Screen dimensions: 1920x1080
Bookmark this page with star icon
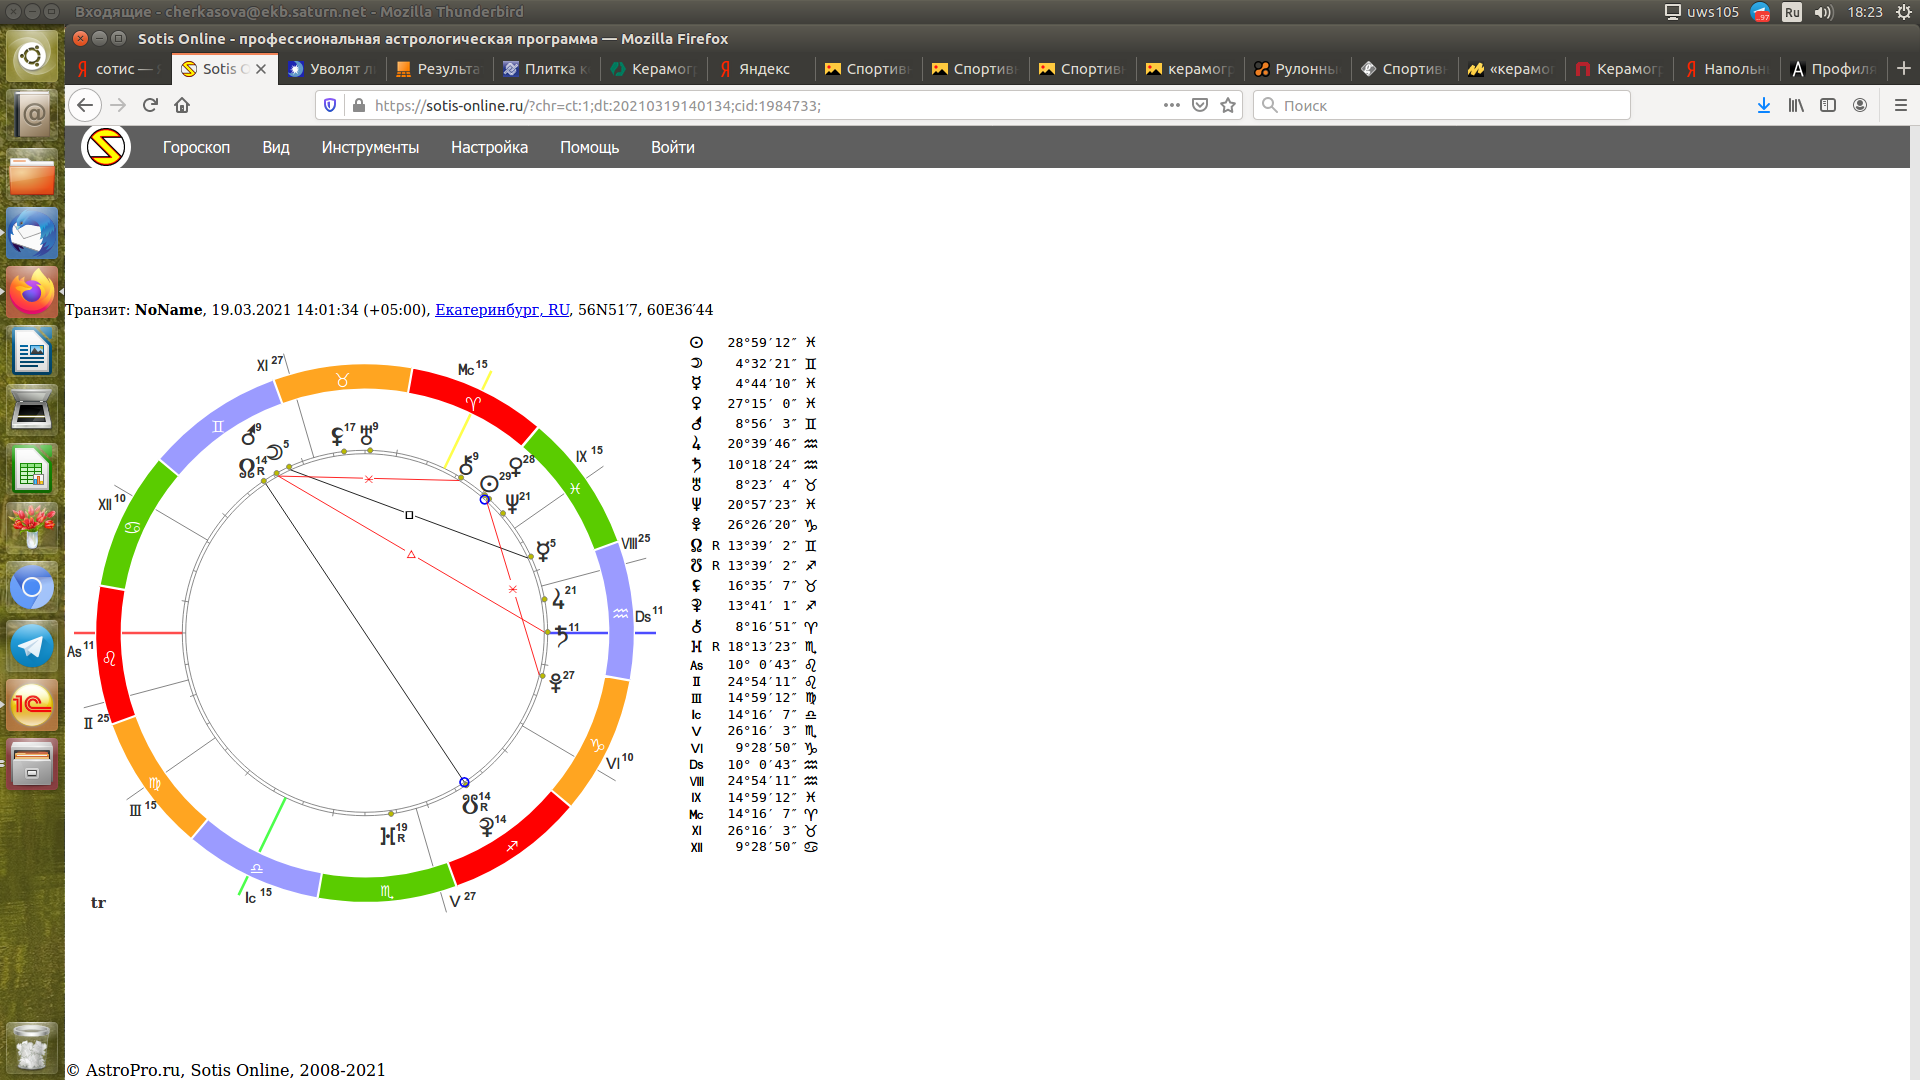click(x=1228, y=105)
